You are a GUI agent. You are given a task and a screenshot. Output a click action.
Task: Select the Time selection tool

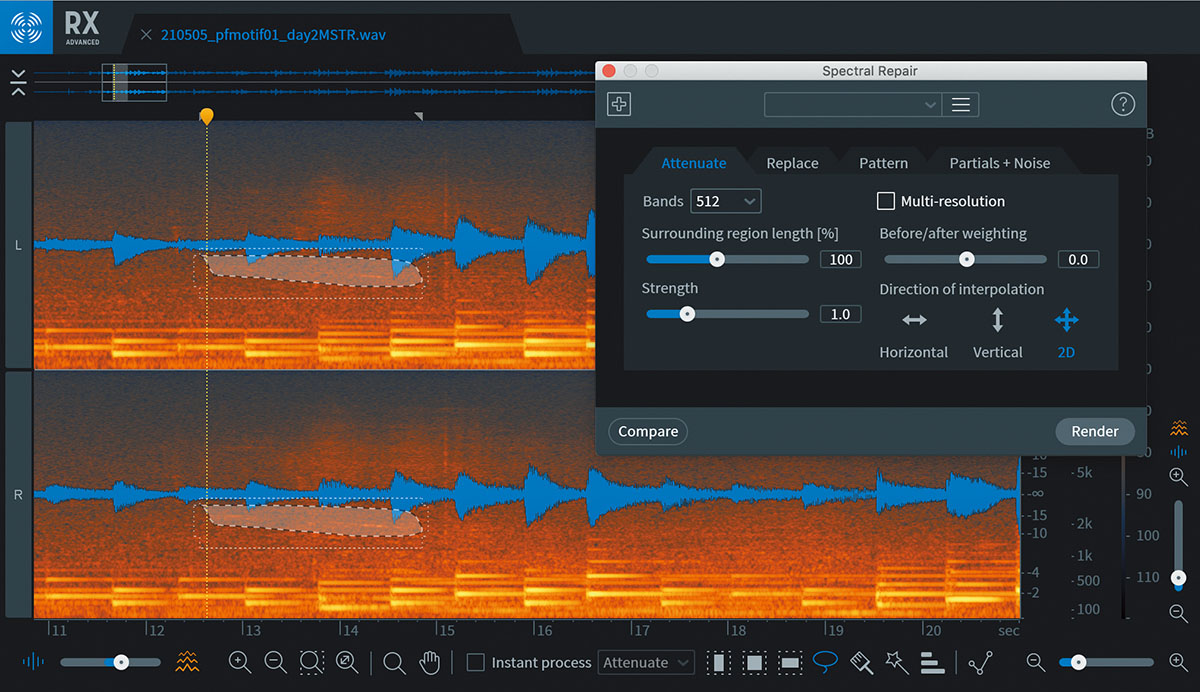[x=717, y=662]
